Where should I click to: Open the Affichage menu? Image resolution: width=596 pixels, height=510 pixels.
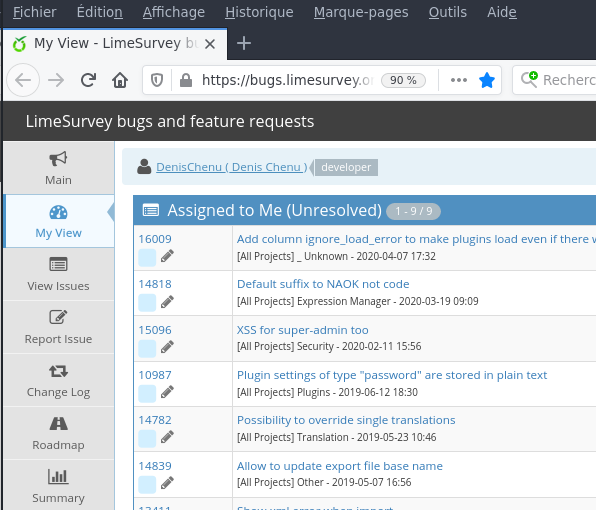pyautogui.click(x=174, y=12)
